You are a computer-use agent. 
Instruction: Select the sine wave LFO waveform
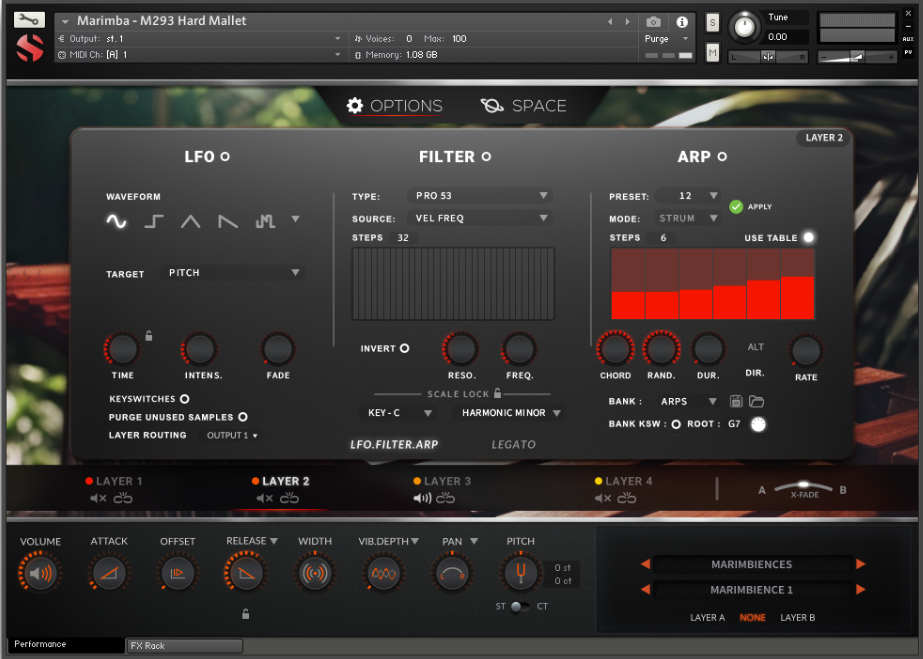pos(117,222)
